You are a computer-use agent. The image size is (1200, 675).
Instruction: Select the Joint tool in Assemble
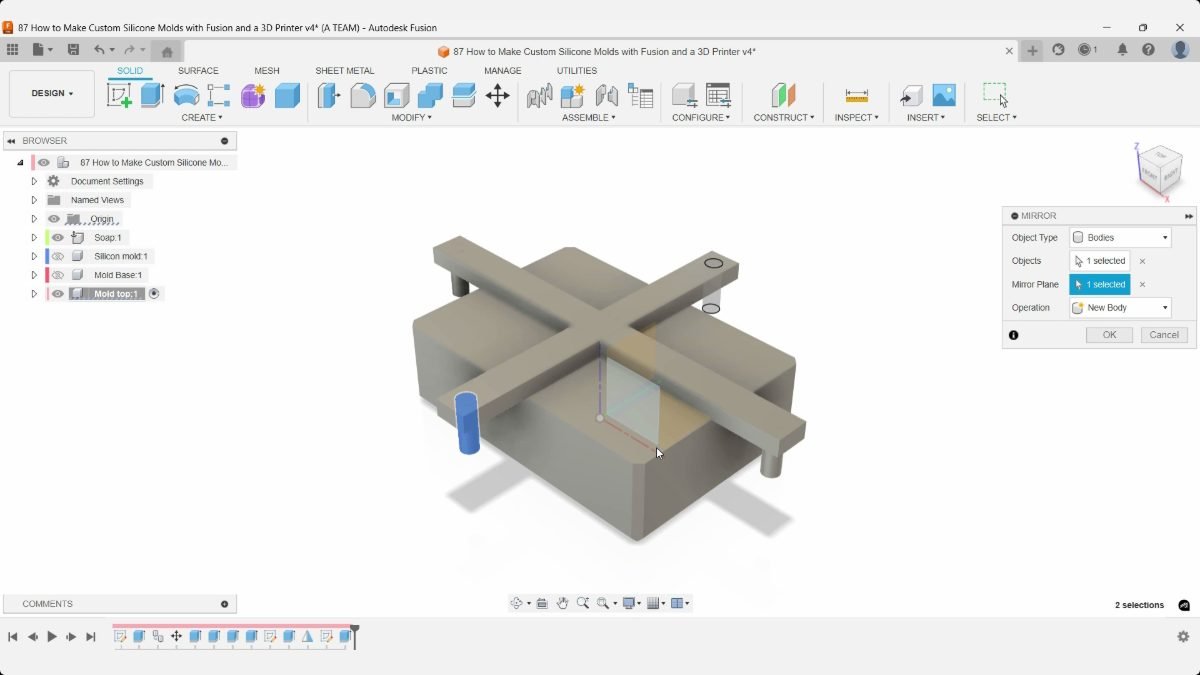[607, 95]
